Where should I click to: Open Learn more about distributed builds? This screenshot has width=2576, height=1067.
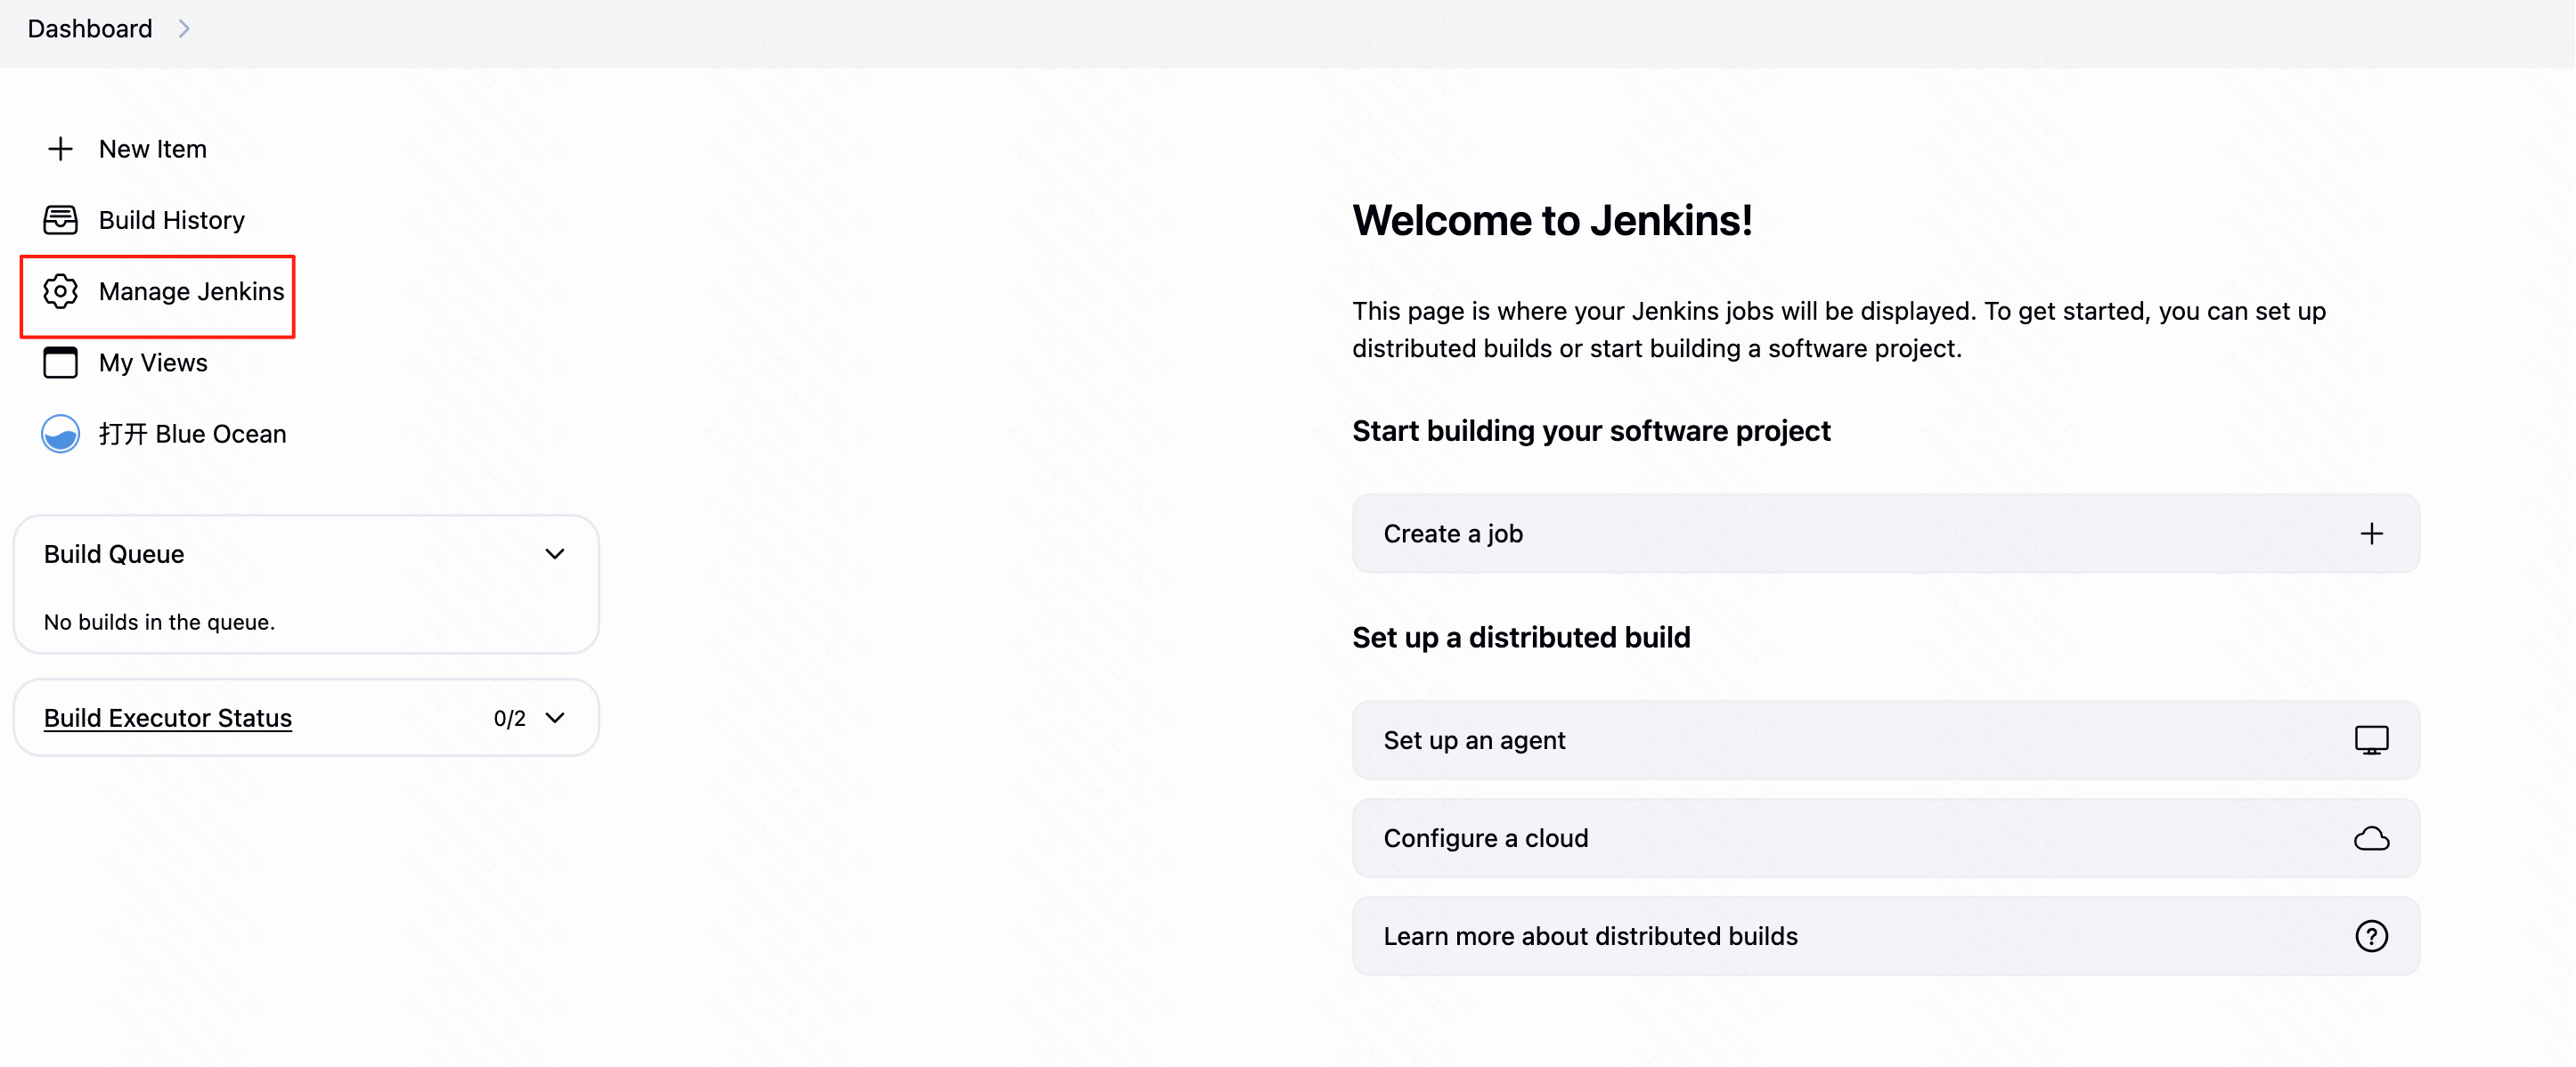(x=1590, y=936)
